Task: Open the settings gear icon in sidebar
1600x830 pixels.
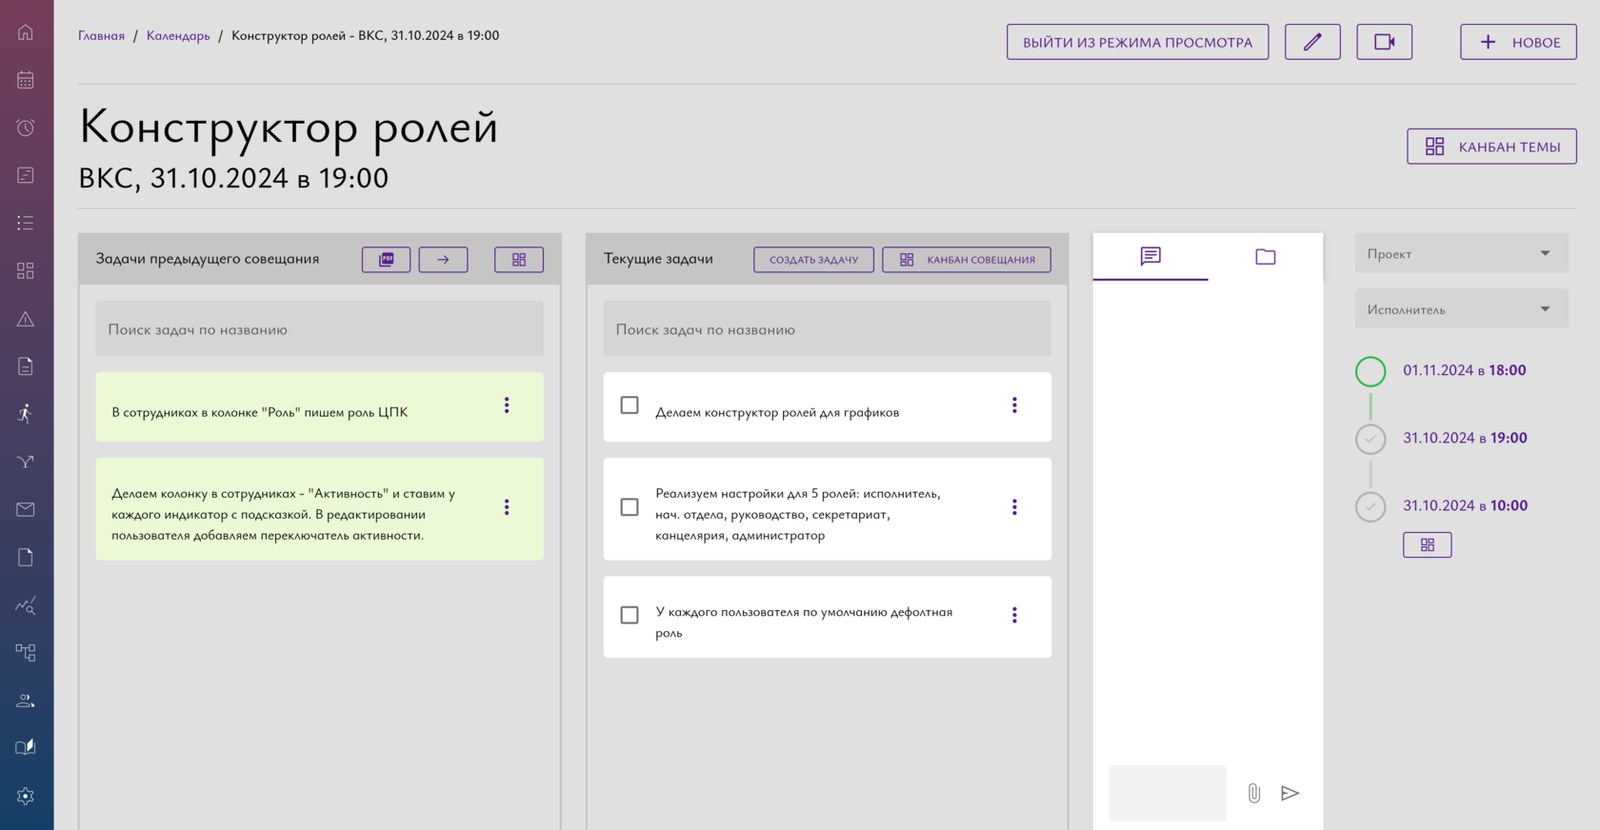Action: [x=26, y=796]
